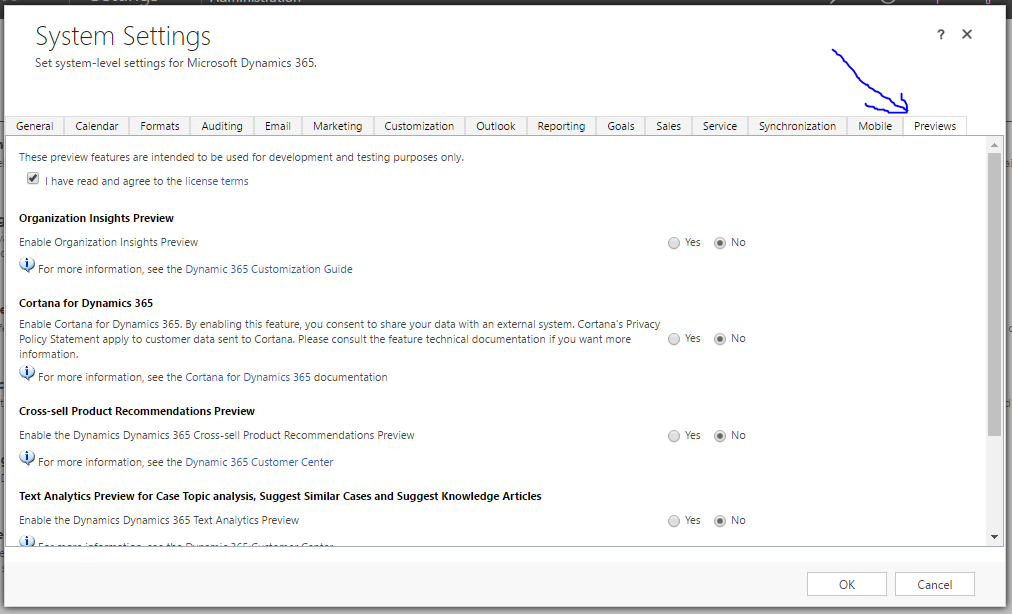Click the scrollbar up arrow
1012x614 pixels.
coord(994,145)
